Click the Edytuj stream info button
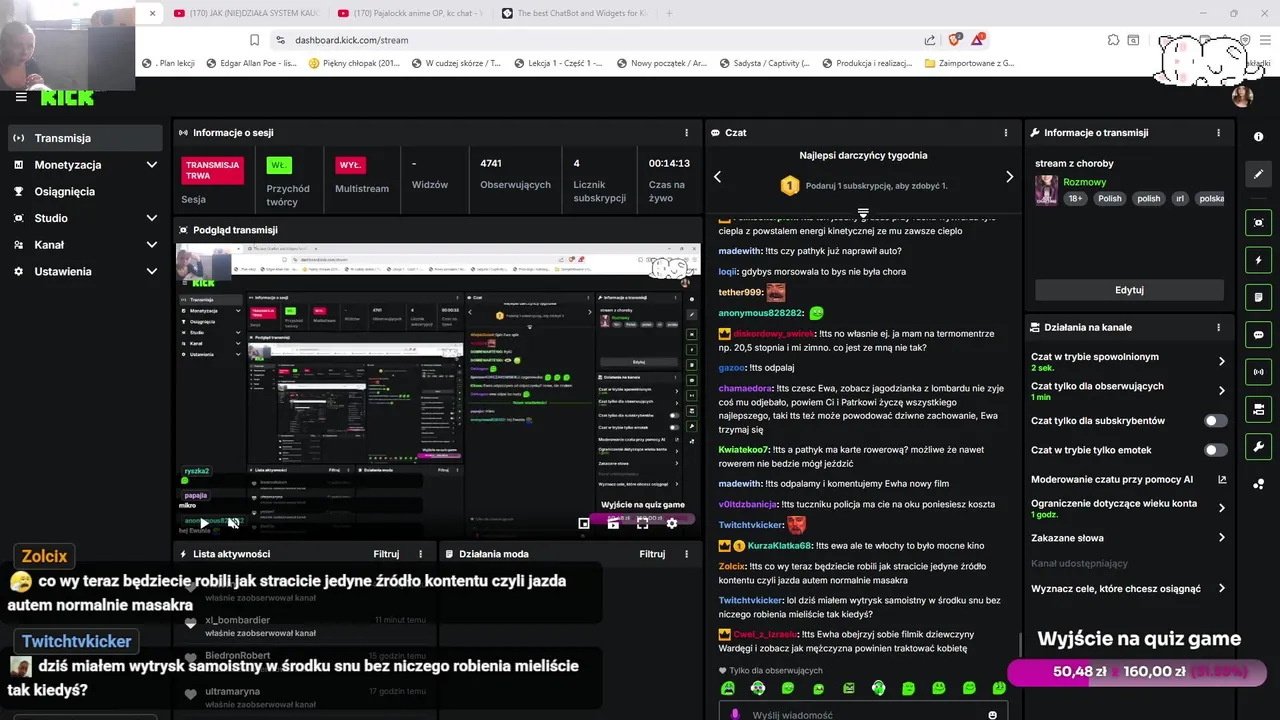 click(x=1129, y=290)
